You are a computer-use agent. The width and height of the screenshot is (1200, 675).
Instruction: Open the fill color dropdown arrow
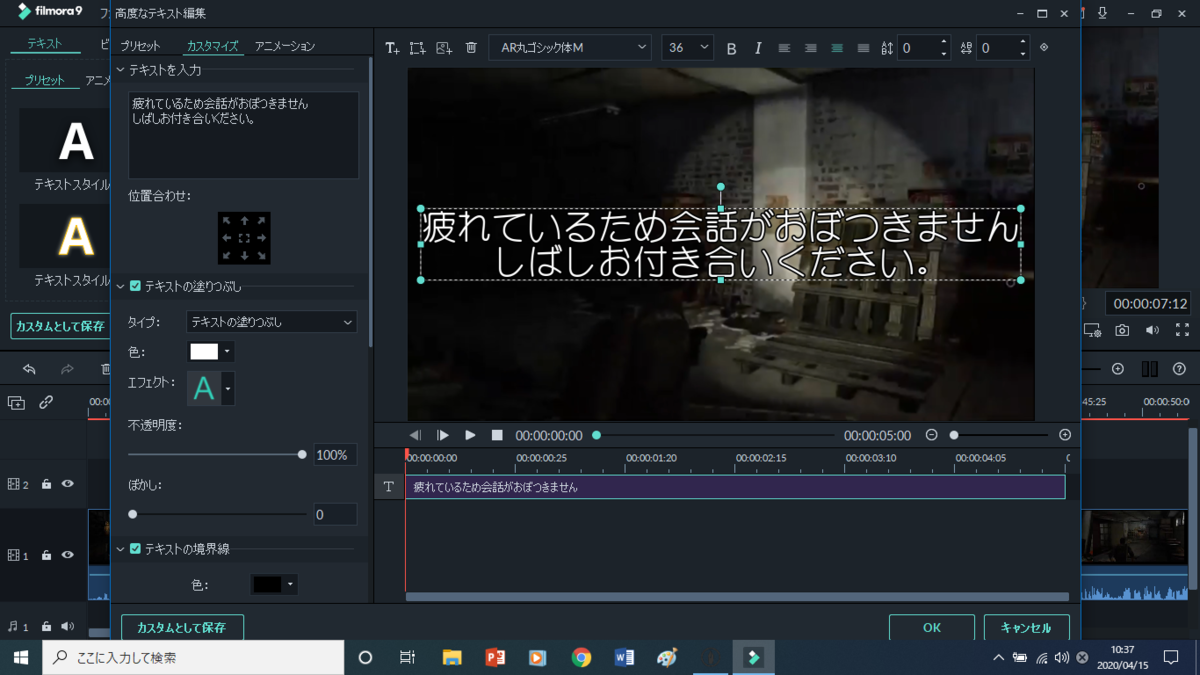(x=227, y=352)
